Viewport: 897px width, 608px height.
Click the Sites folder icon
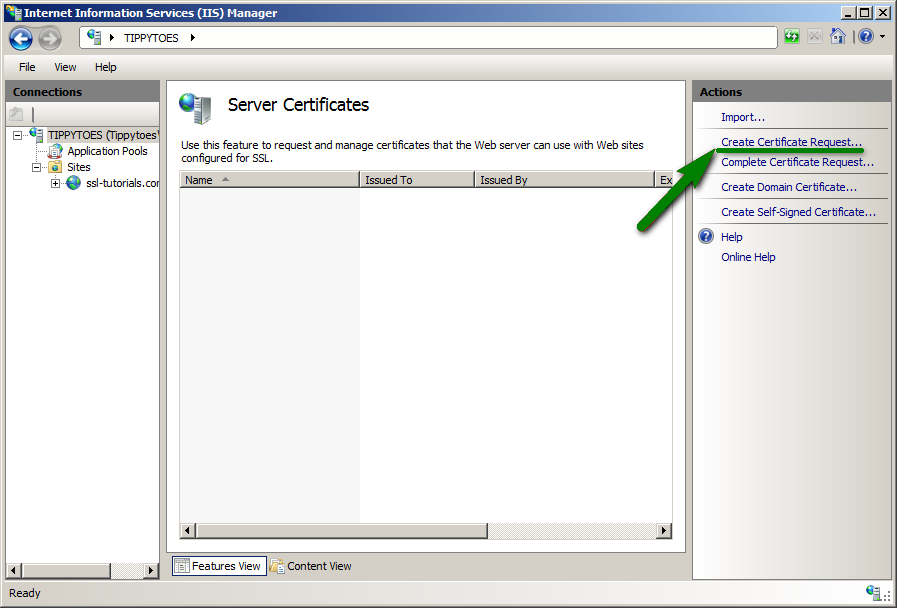pos(55,167)
